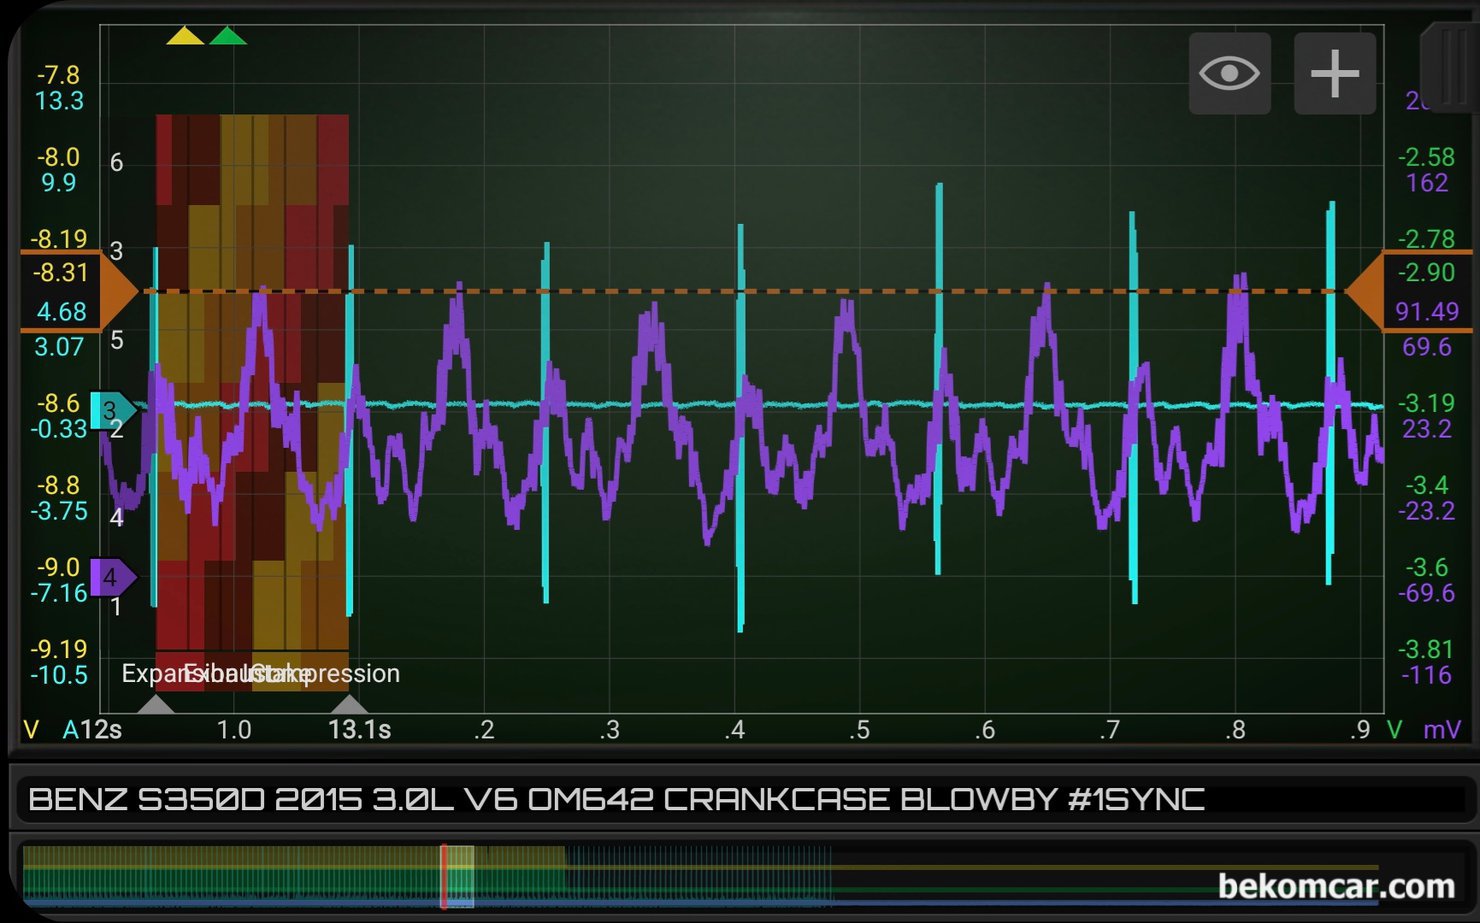The width and height of the screenshot is (1480, 923).
Task: Grab the left orange cursor handle
Action: pos(80,291)
